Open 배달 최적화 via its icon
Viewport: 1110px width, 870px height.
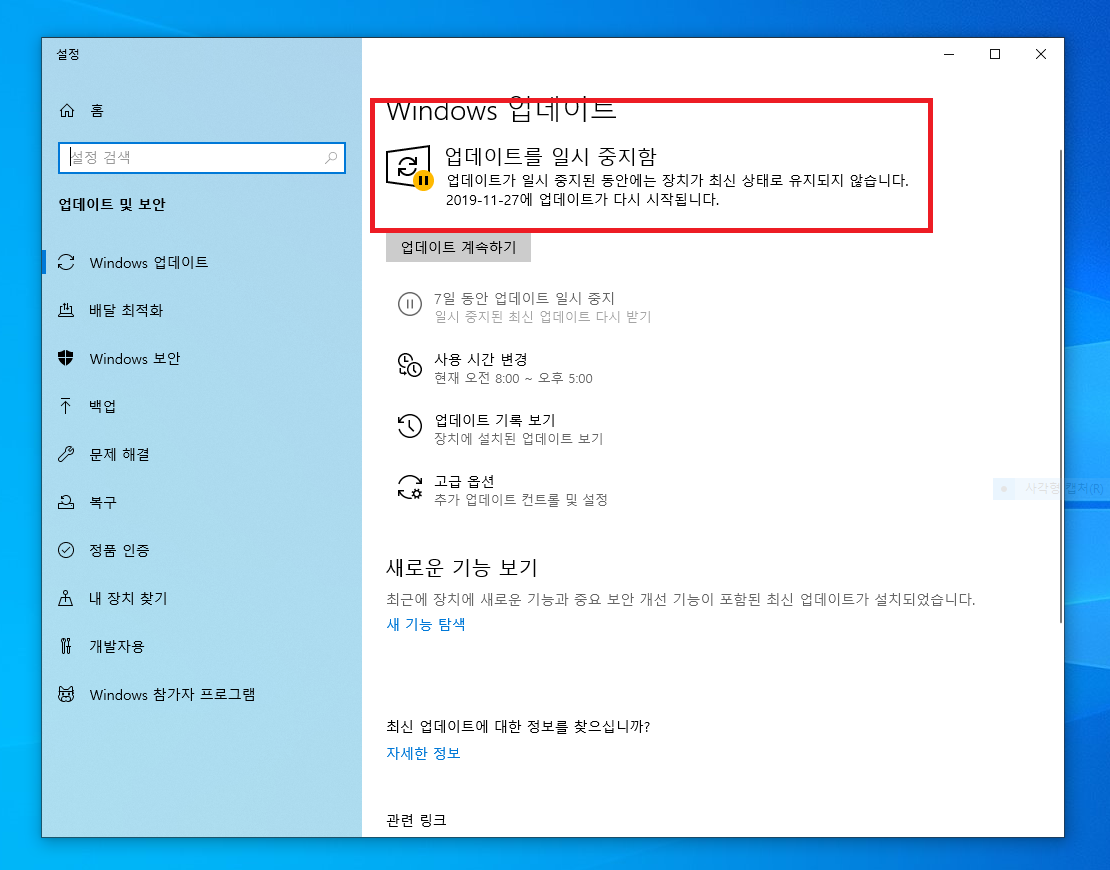click(x=66, y=310)
